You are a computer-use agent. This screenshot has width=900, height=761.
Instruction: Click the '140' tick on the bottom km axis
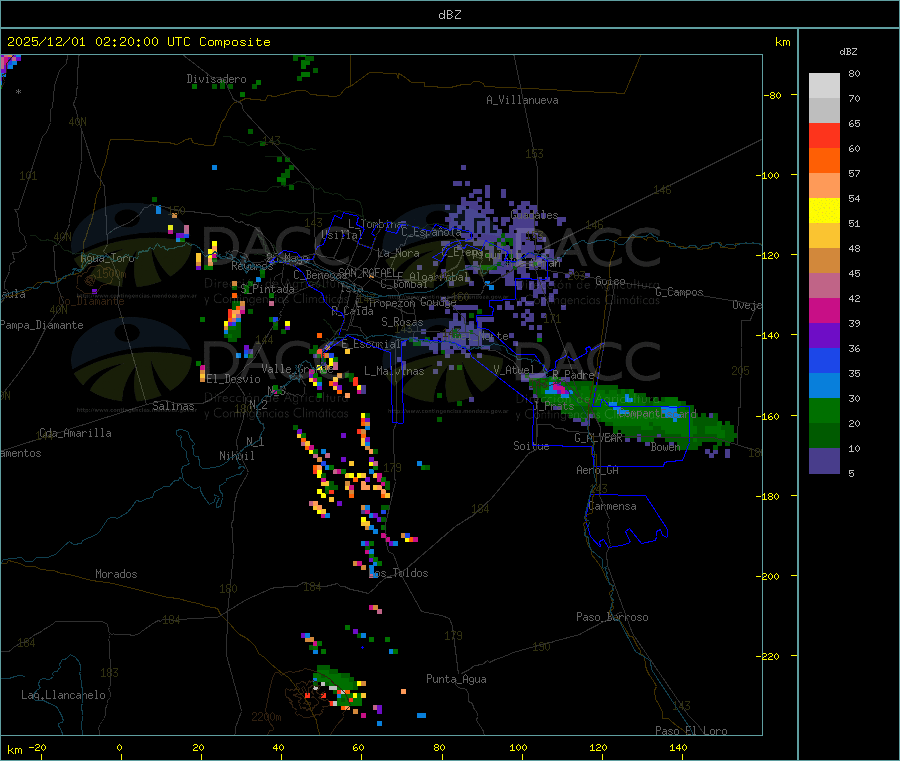678,747
